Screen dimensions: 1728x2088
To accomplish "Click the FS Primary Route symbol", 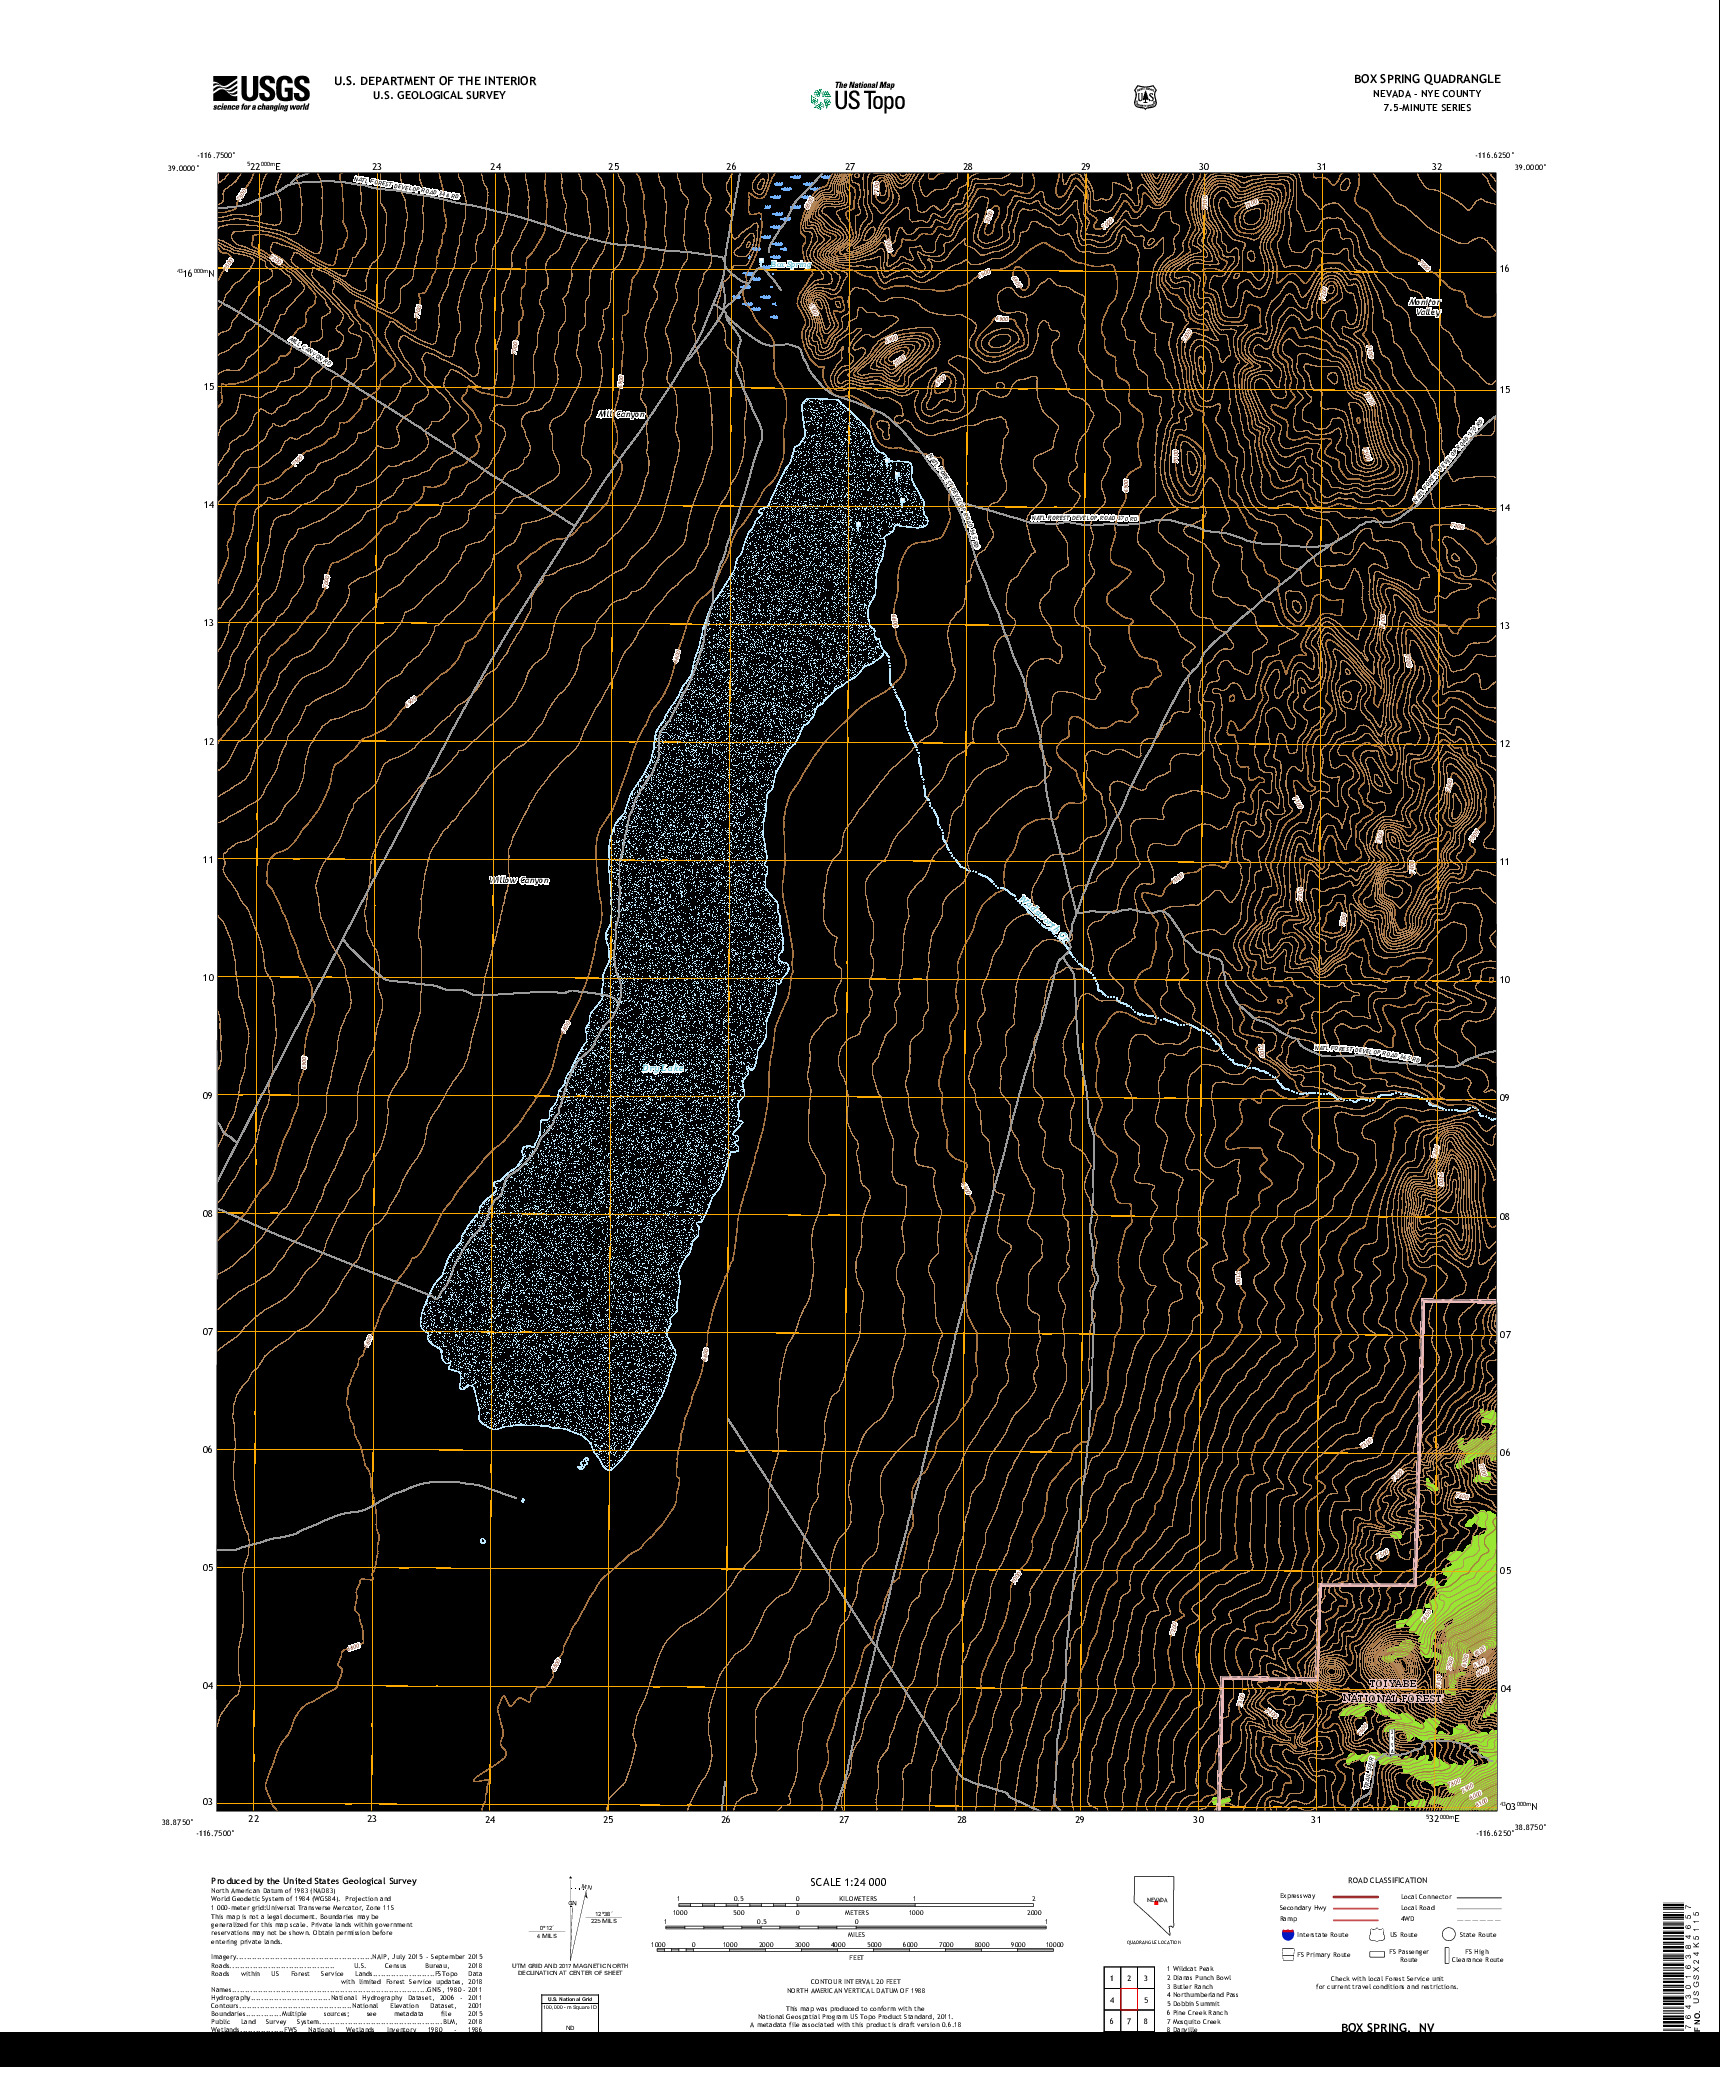I will click(1287, 1953).
